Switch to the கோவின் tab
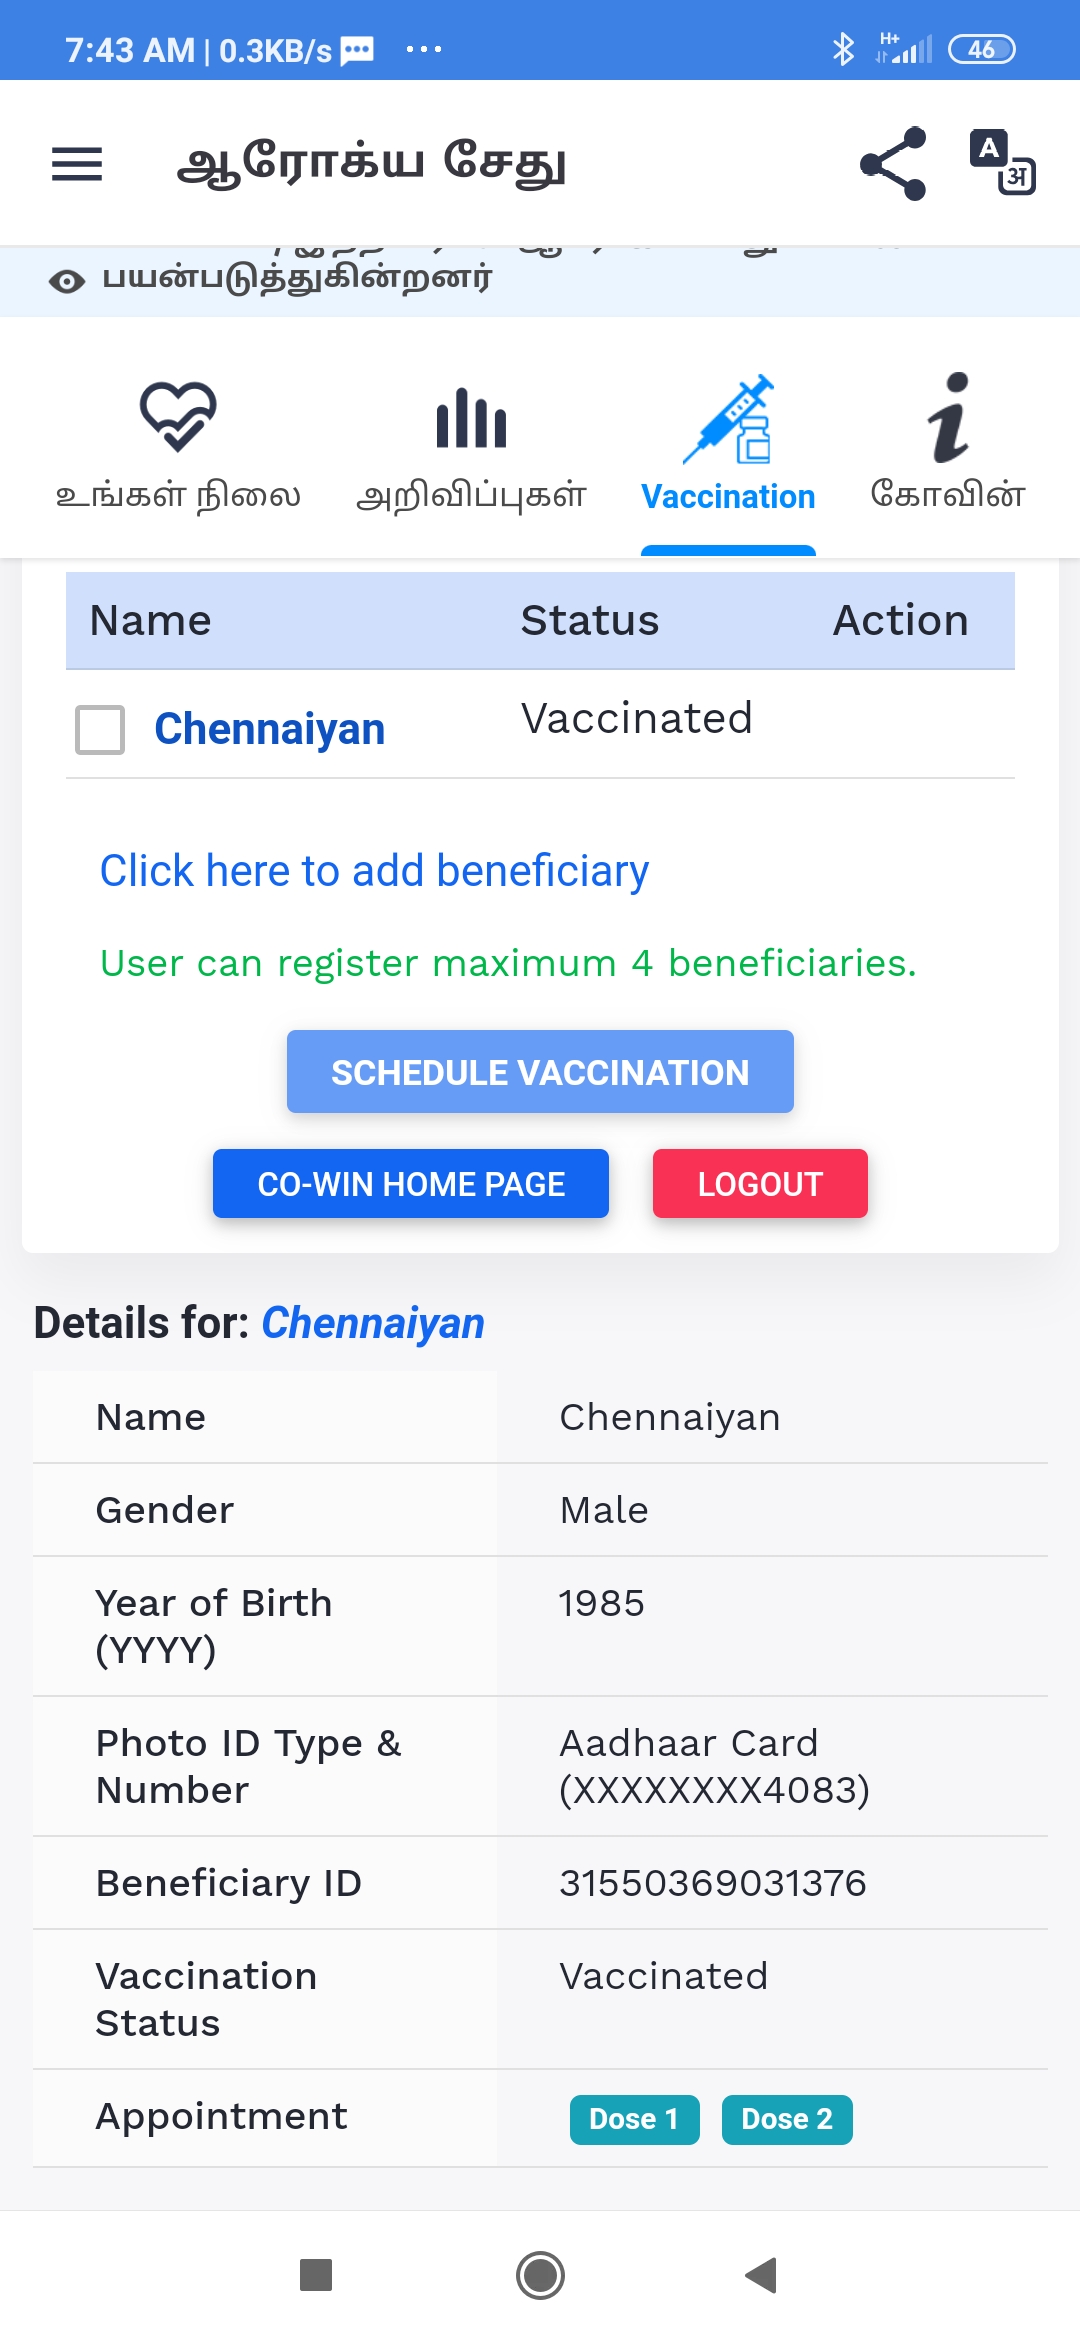This screenshot has width=1080, height=2340. coord(948,495)
